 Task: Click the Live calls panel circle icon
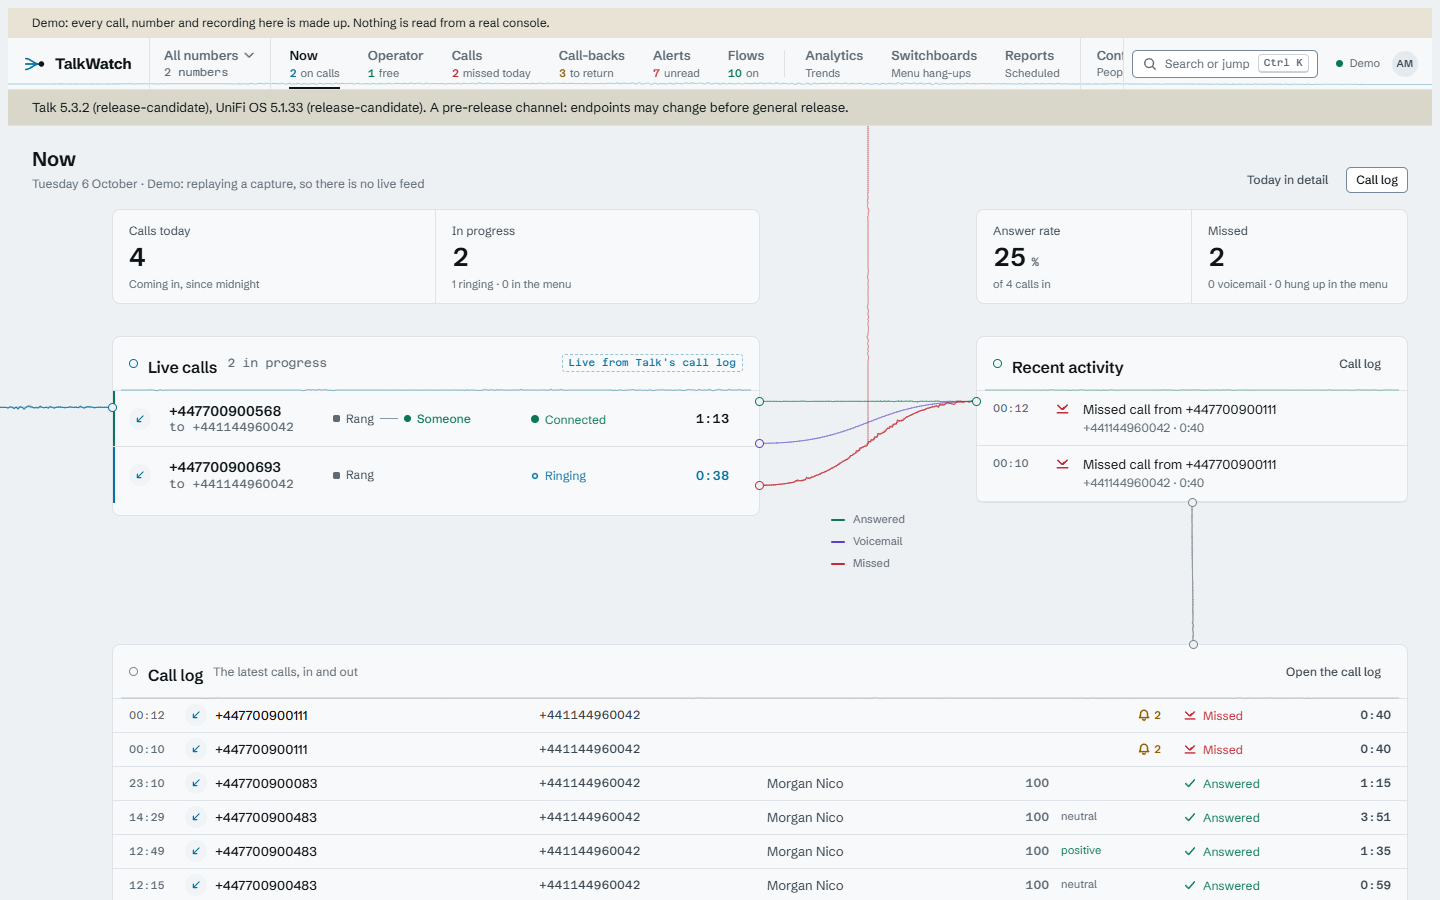tap(133, 364)
